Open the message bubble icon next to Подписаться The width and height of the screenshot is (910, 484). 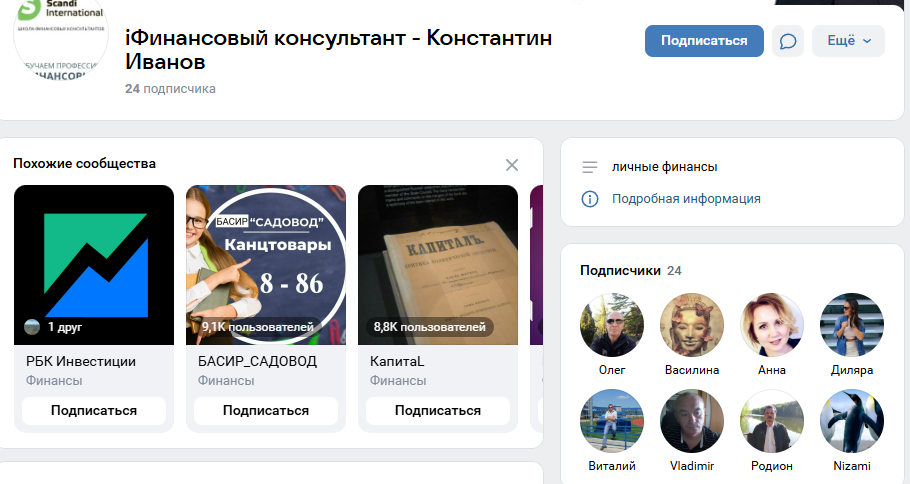(x=788, y=41)
